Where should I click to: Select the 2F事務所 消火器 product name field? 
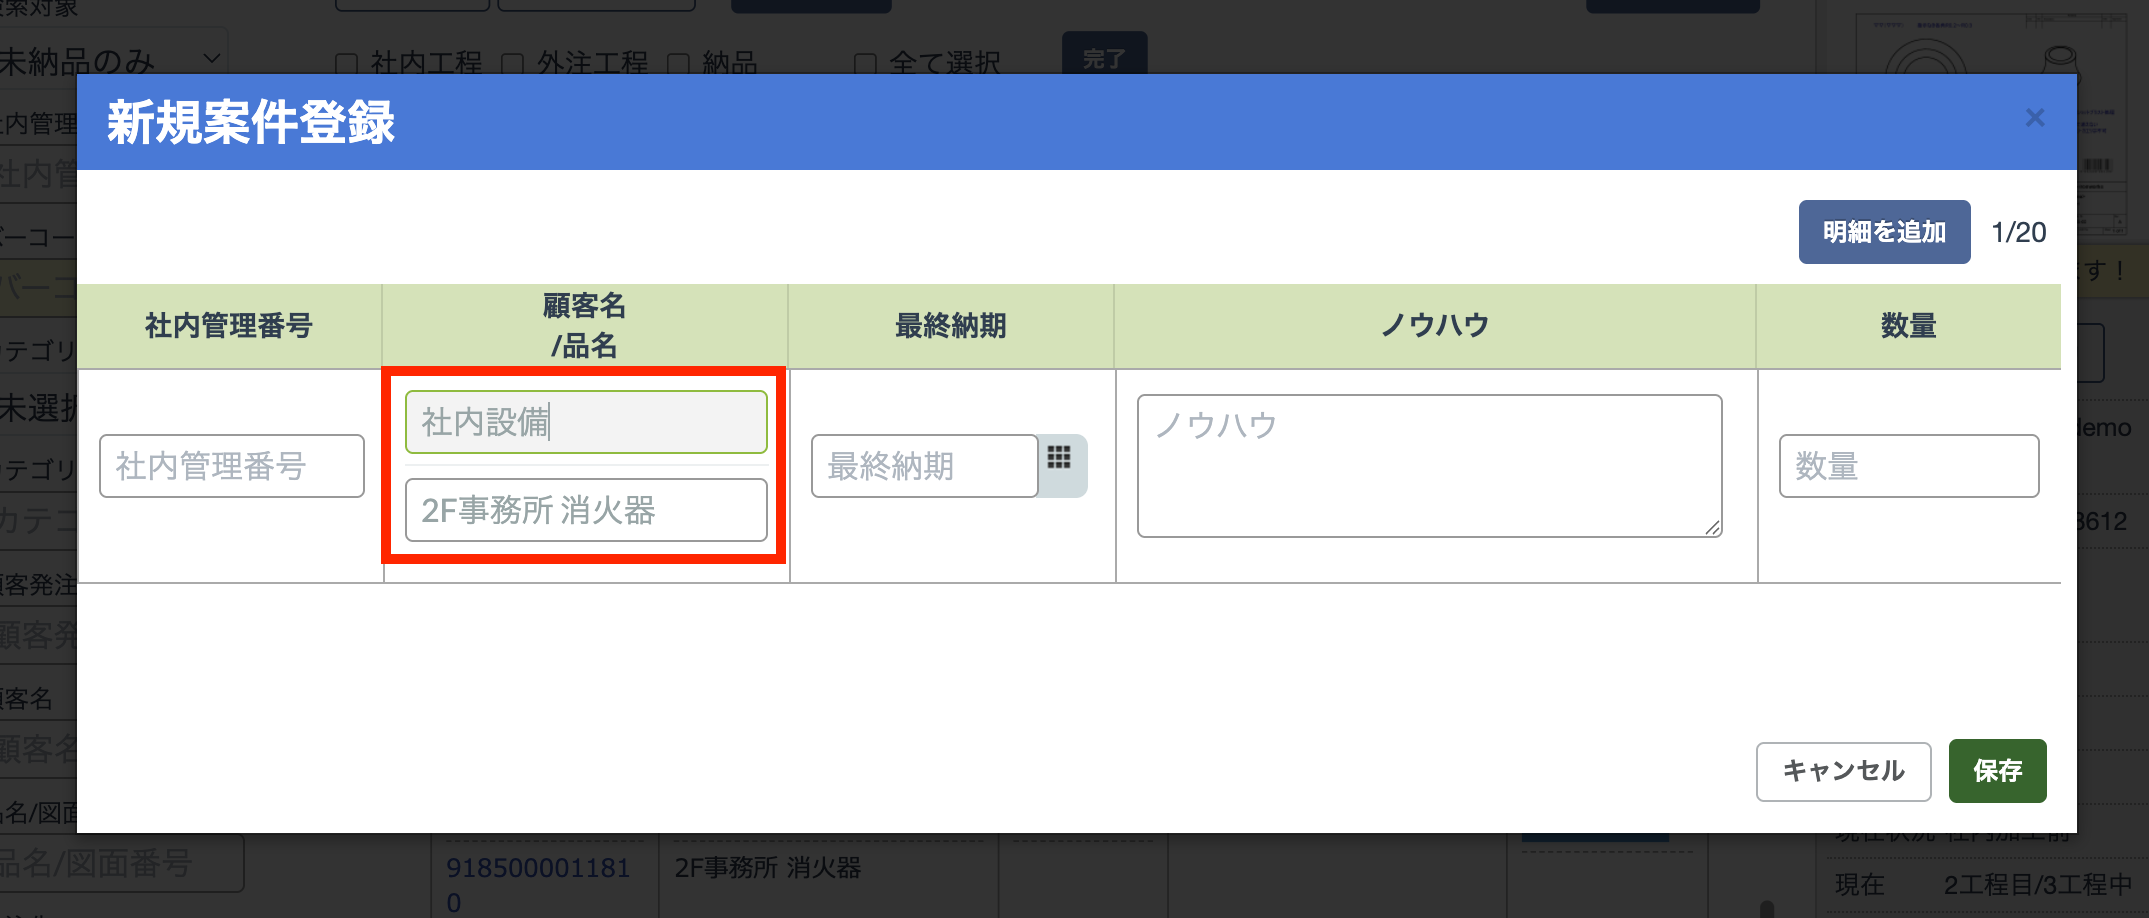click(x=586, y=510)
